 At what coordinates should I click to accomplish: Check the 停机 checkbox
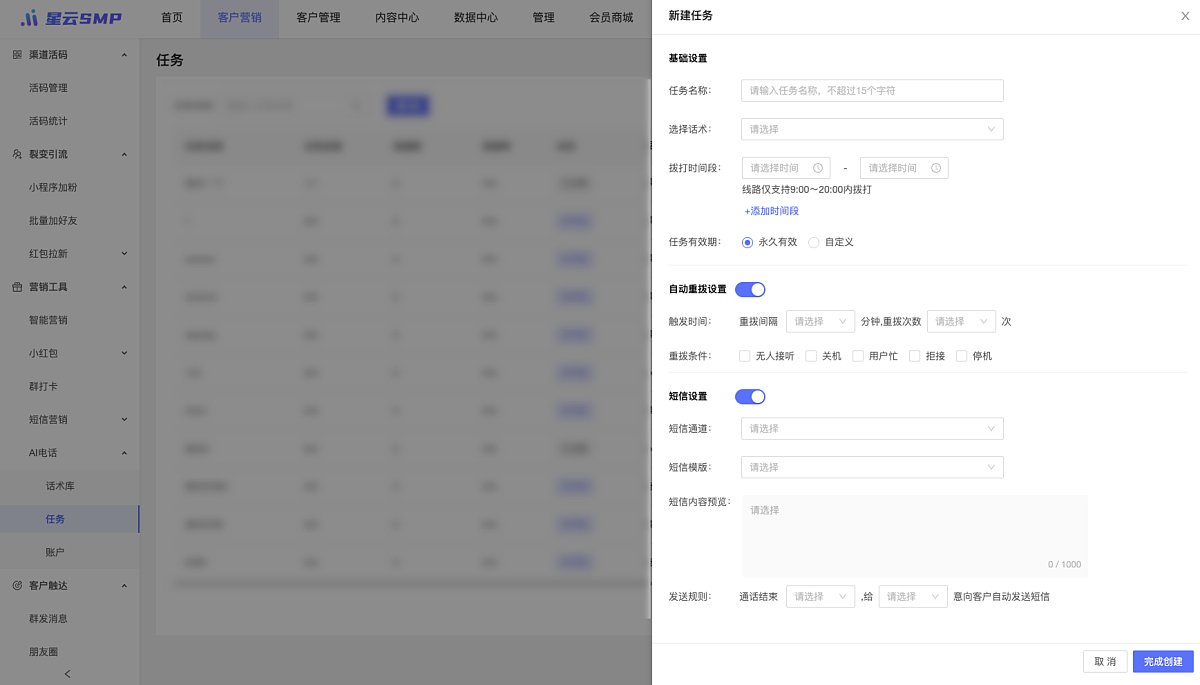click(962, 356)
